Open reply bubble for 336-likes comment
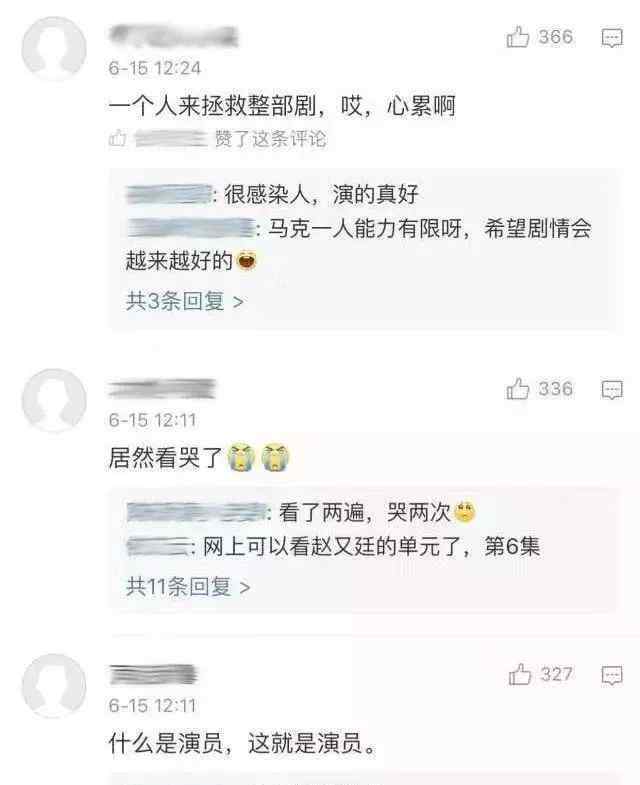 (x=612, y=389)
